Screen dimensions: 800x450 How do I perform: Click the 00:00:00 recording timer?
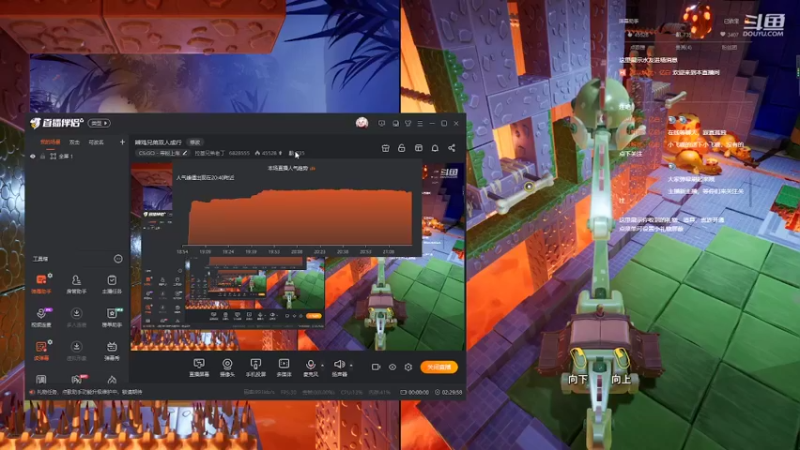(414, 392)
